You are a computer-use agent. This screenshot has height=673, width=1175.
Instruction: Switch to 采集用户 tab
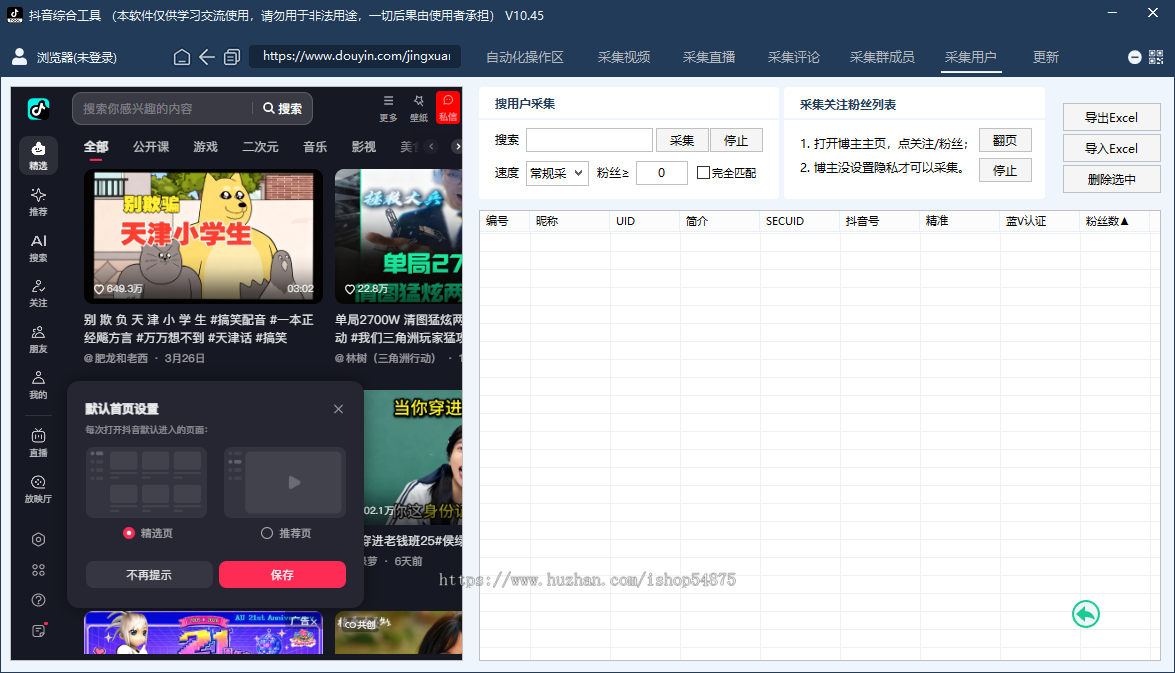(971, 58)
